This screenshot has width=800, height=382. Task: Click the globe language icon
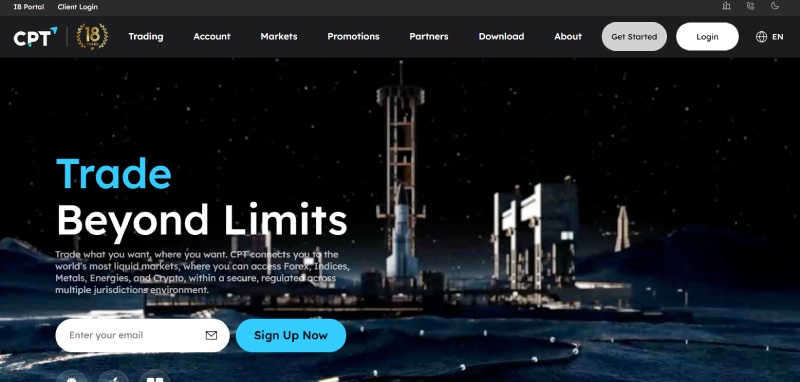pos(761,37)
